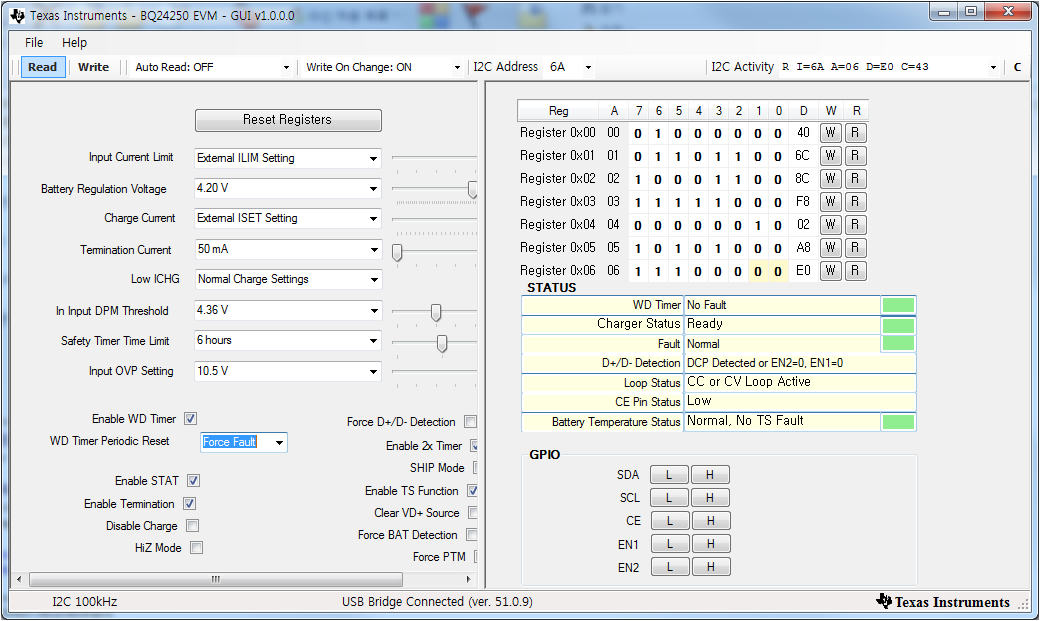Check the Force BAT Detection checkbox
The image size is (1040, 621).
(x=472, y=535)
